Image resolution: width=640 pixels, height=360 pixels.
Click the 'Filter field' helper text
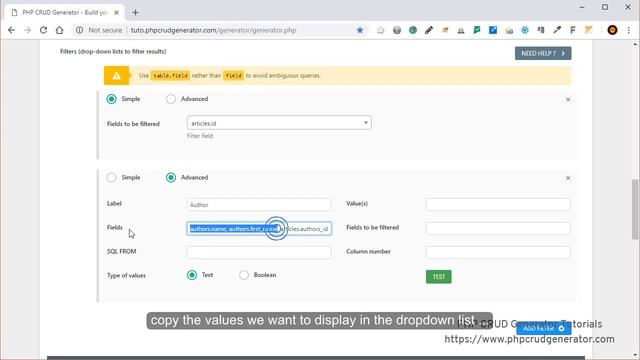pyautogui.click(x=200, y=136)
